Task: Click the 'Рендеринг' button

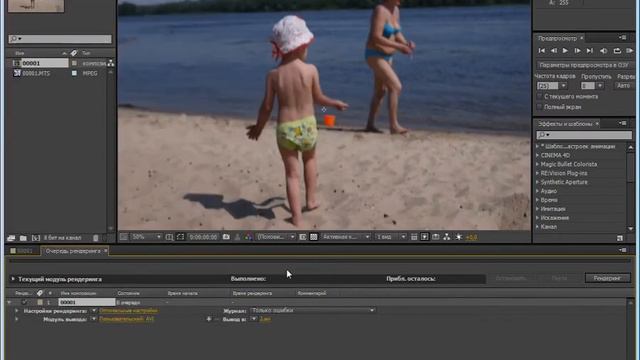Action: [x=607, y=278]
